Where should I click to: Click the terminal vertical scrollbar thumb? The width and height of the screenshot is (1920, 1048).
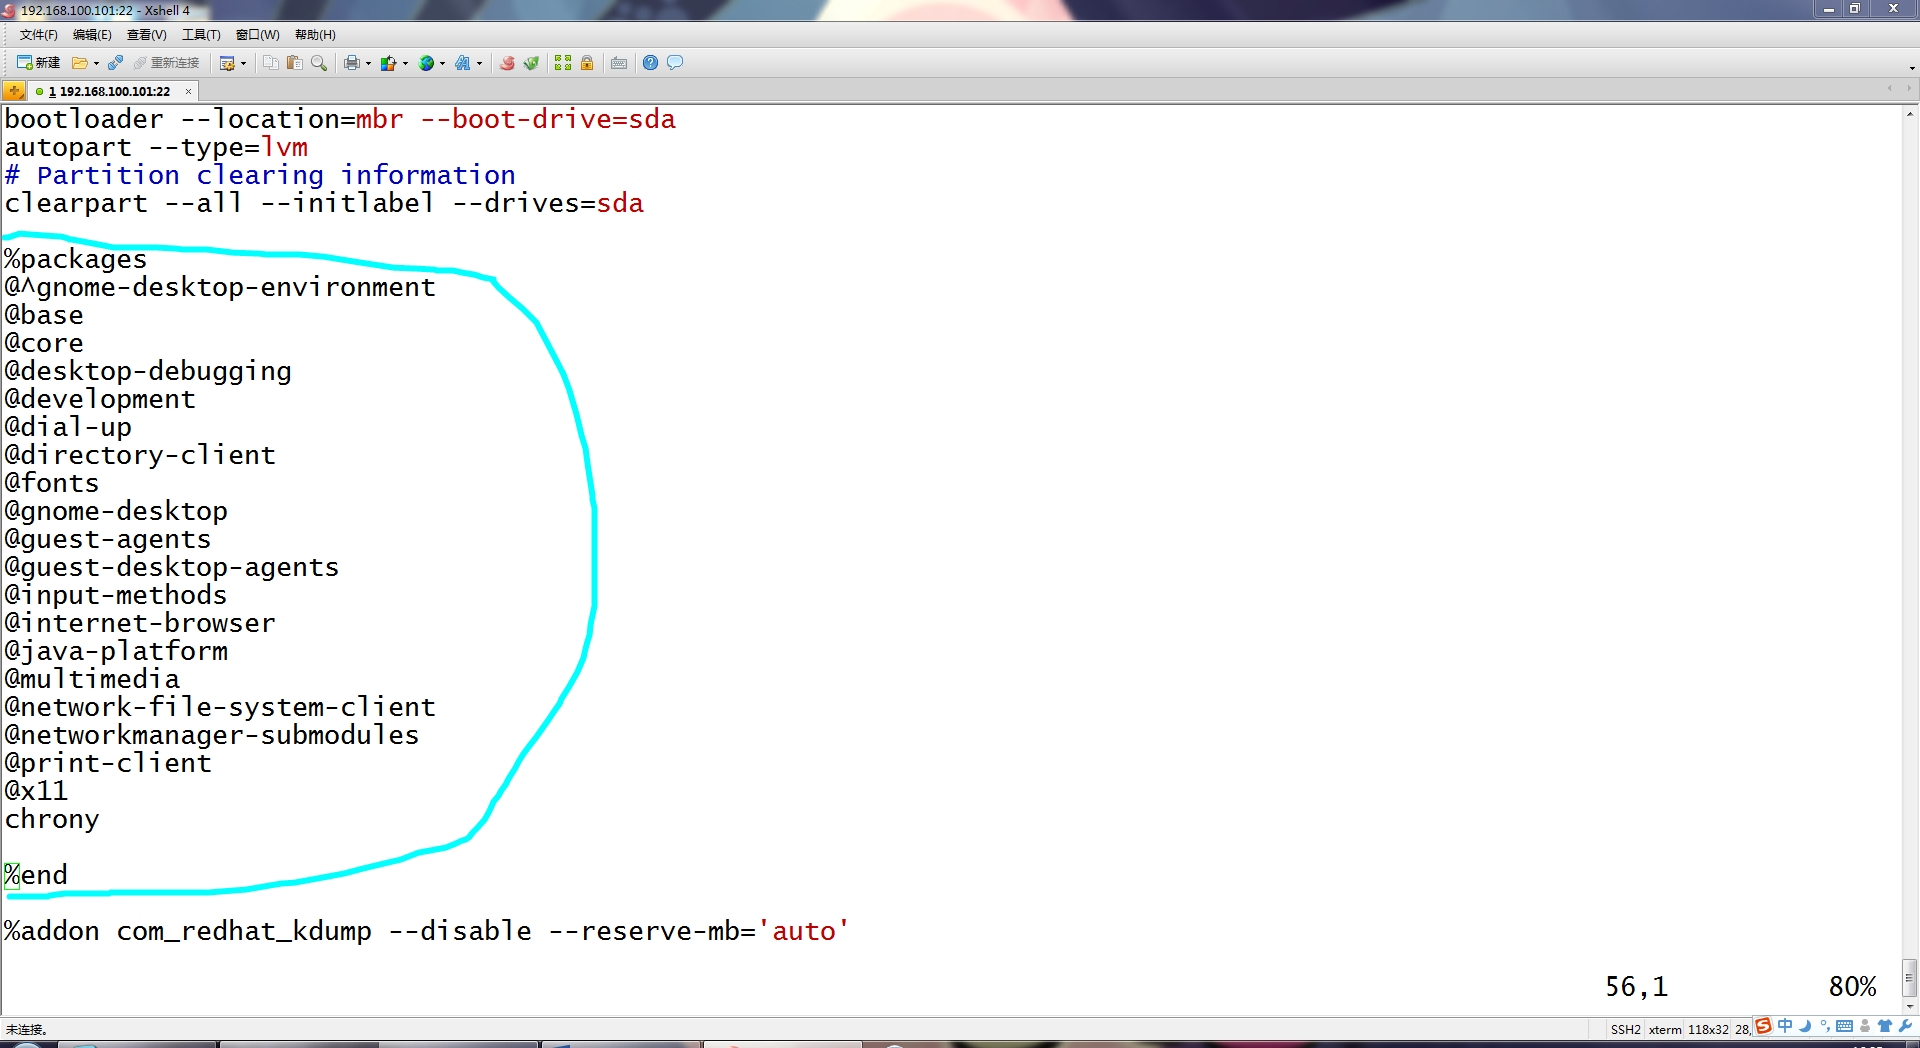[x=1909, y=978]
